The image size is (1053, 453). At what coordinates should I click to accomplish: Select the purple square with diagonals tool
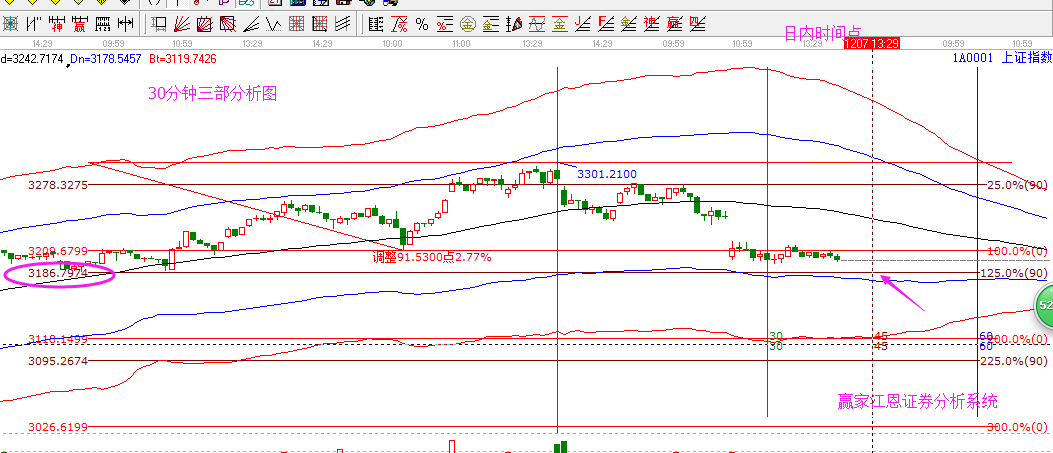point(205,25)
